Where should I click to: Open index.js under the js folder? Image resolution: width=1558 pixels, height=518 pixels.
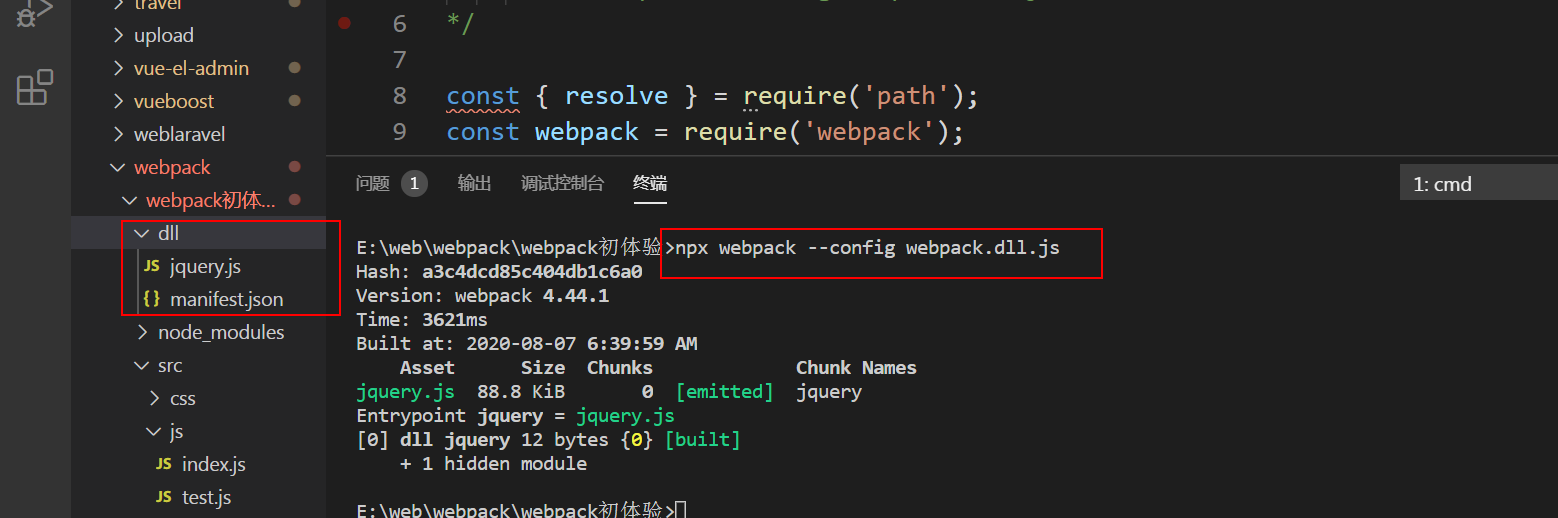coord(213,464)
